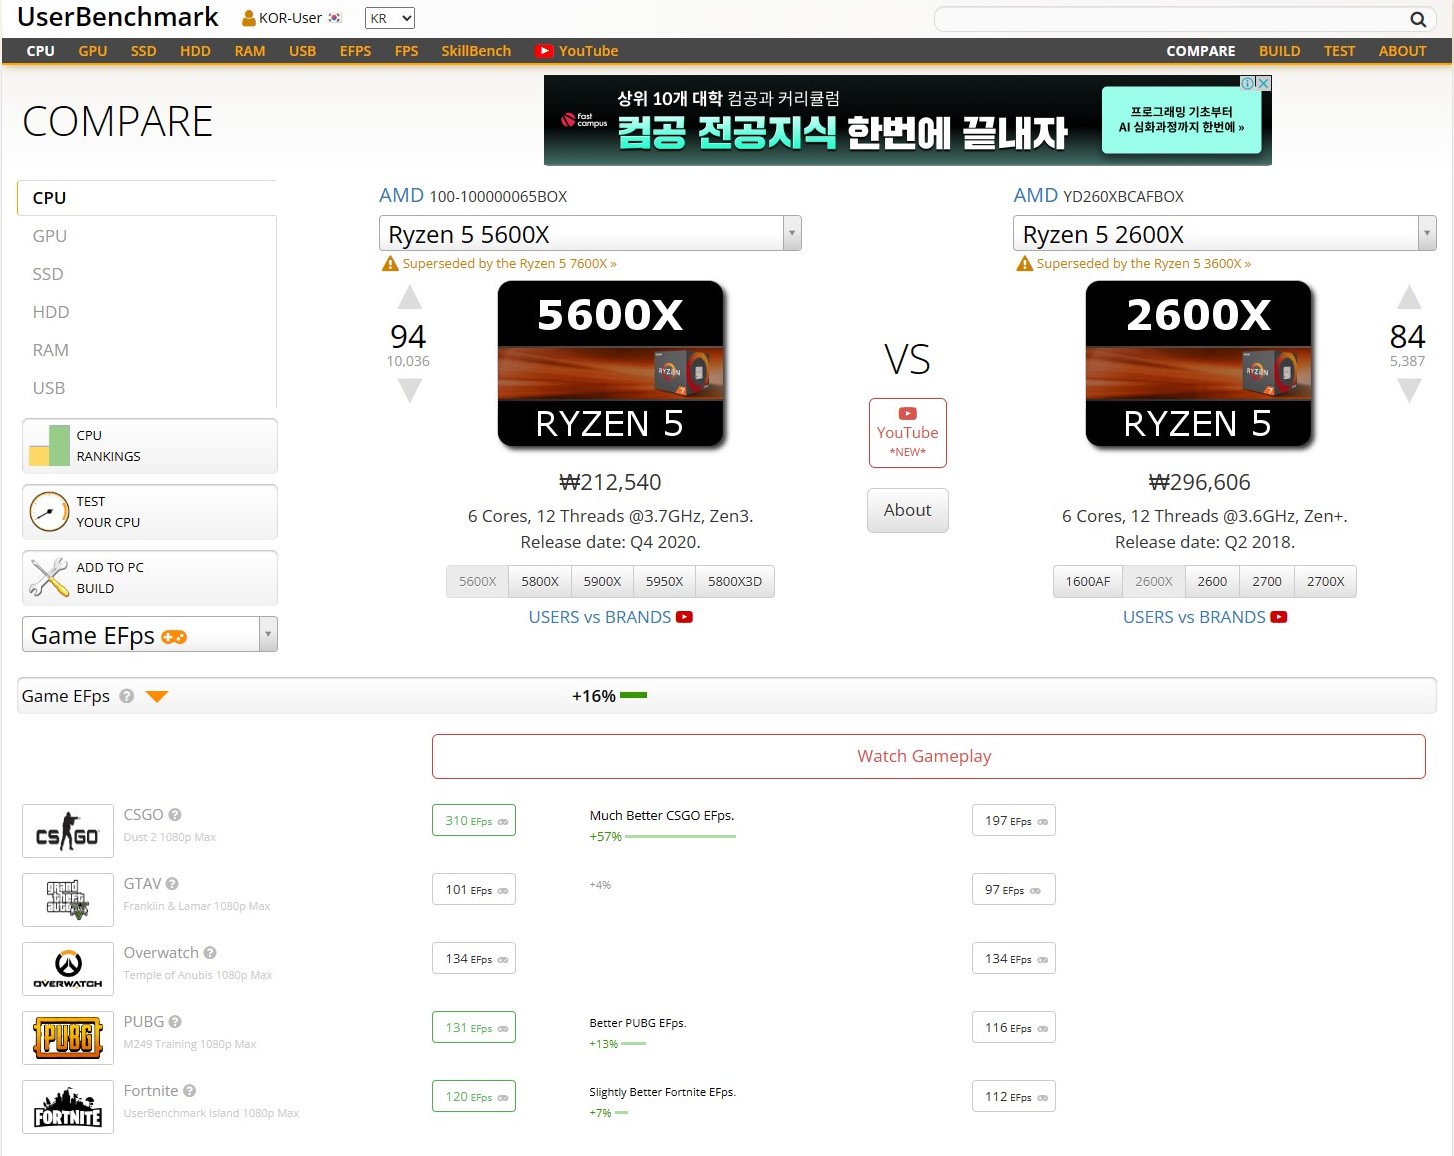Screen dimensions: 1454x1156
Task: Click the 5600X superseded warning icon
Action: pos(391,264)
